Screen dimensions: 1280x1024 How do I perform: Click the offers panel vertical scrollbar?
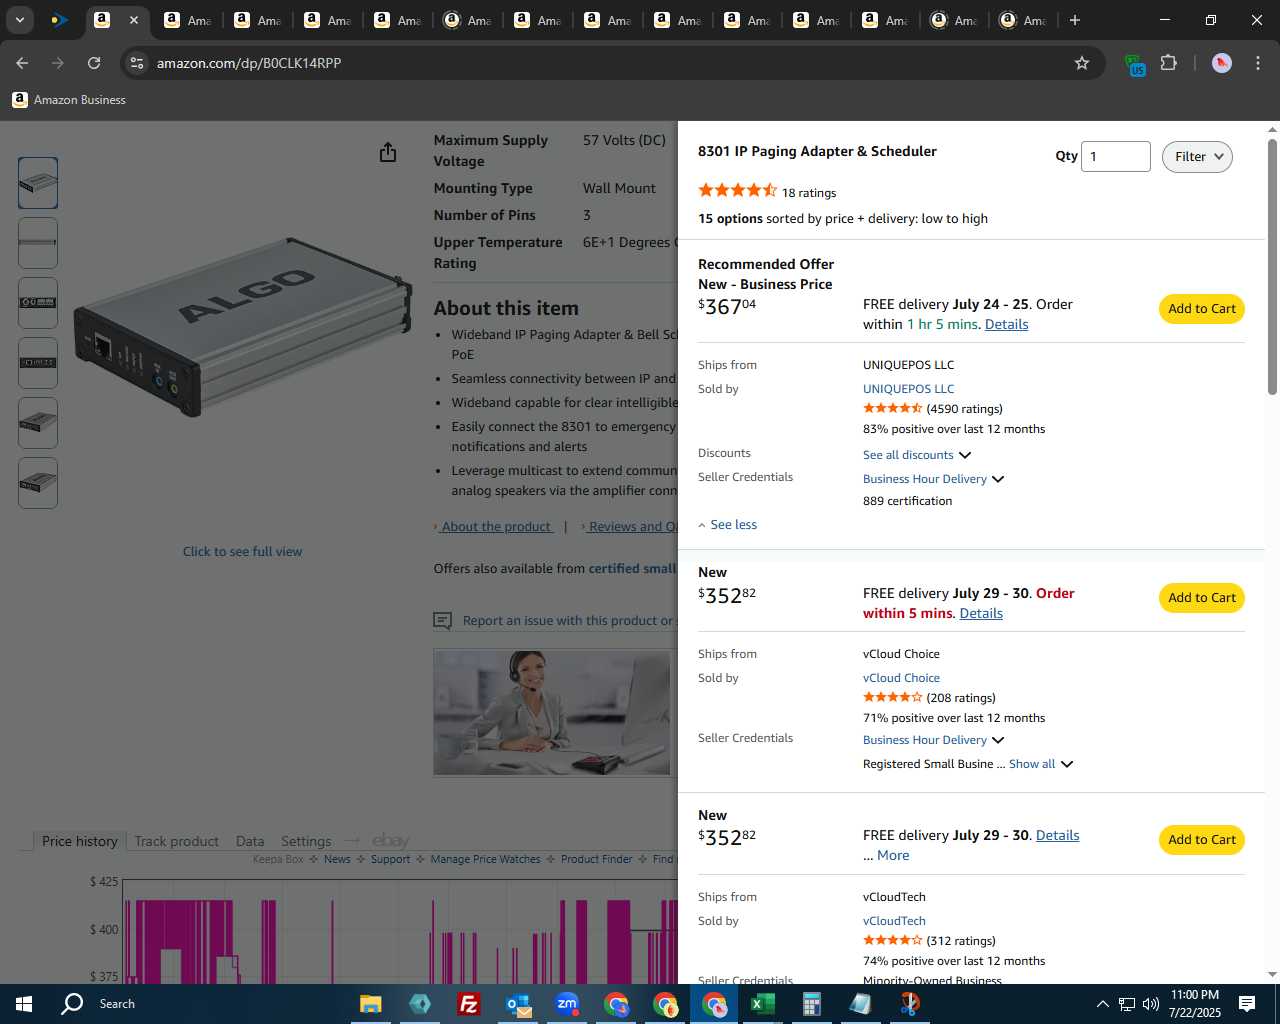click(x=1272, y=268)
